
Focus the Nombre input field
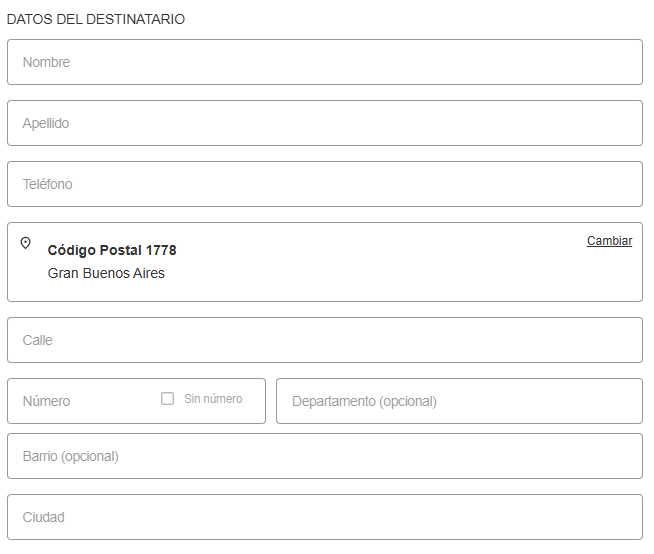pyautogui.click(x=324, y=62)
